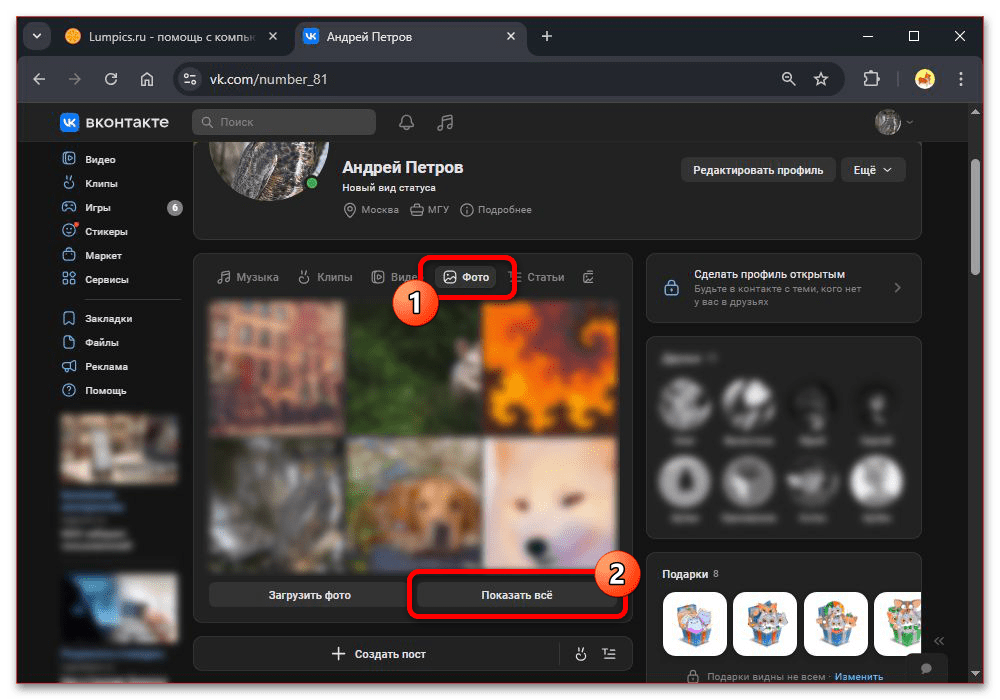The image size is (1000, 700).
Task: Switch to the Музыка tab
Action: 249,277
